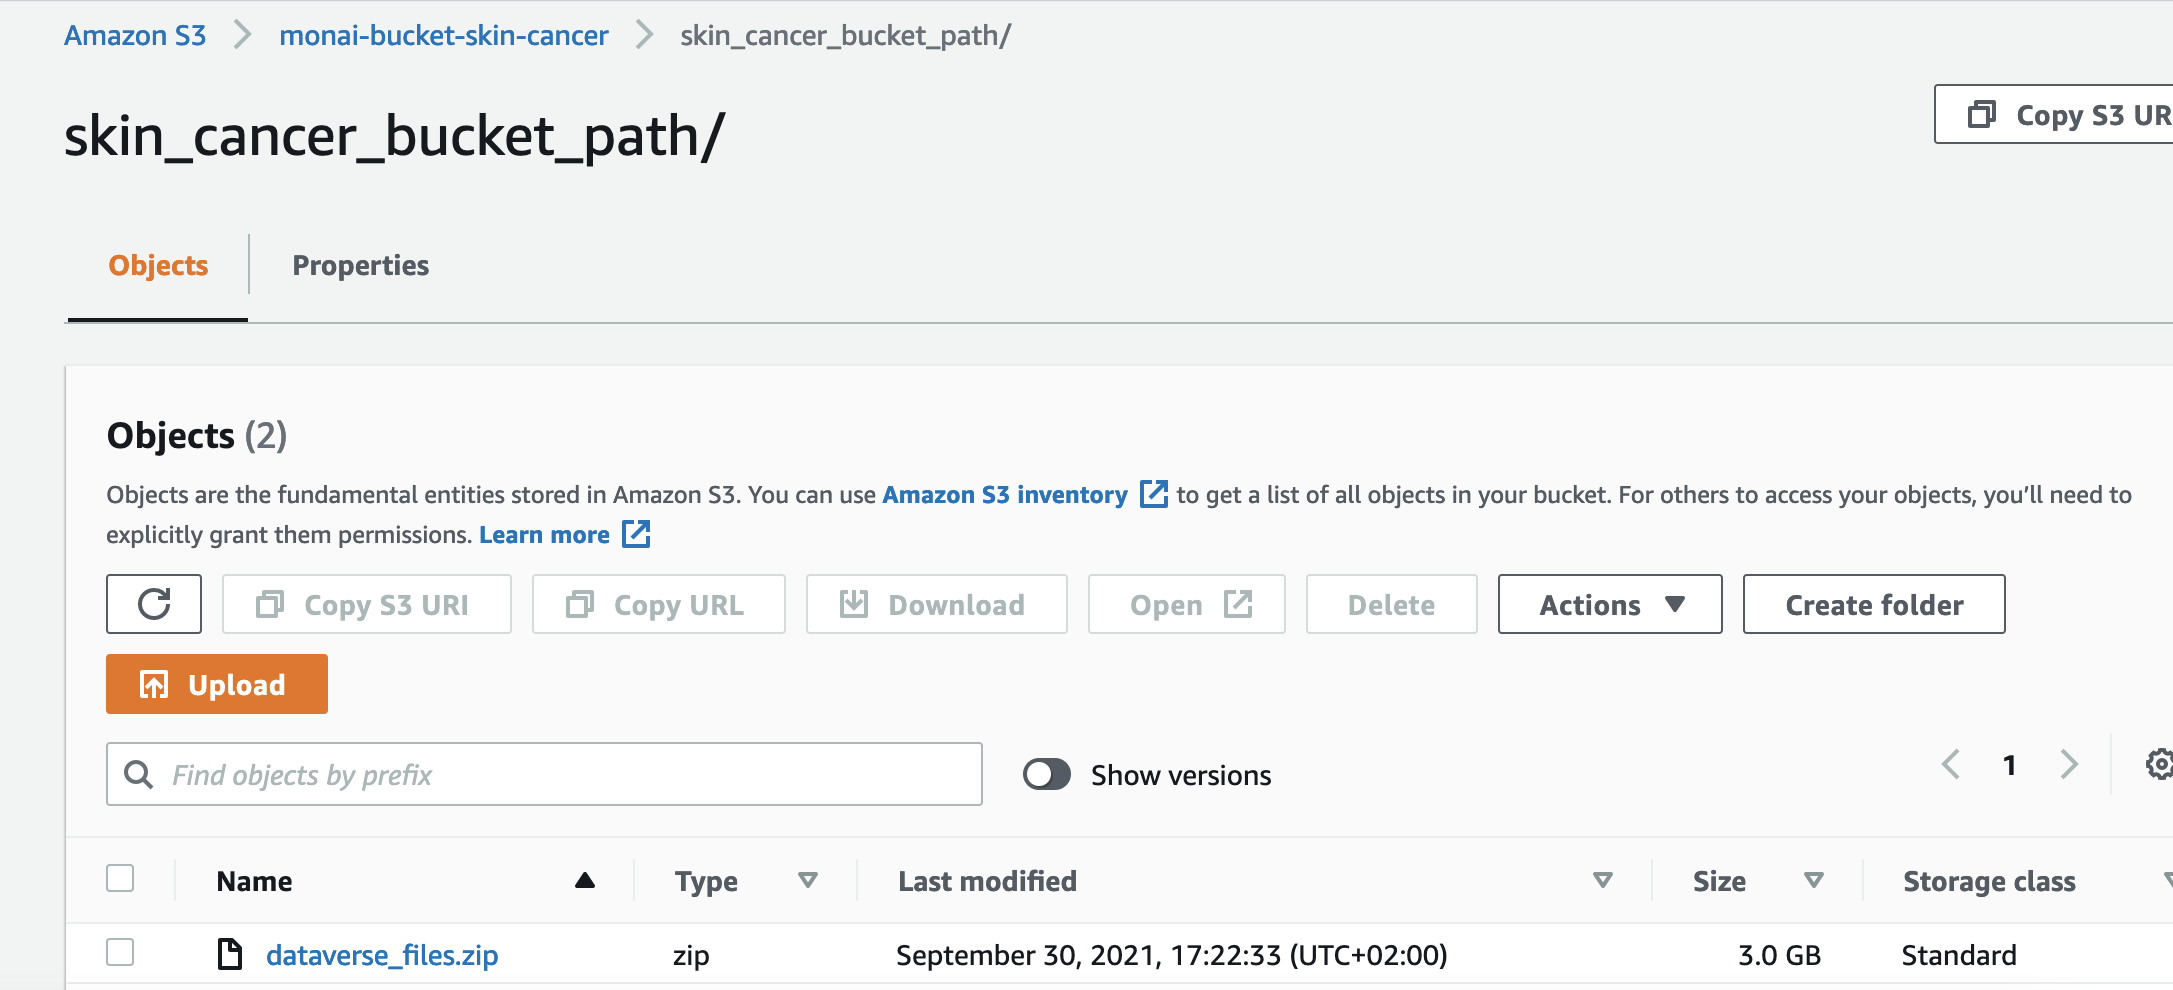Click the Download button

(x=937, y=604)
